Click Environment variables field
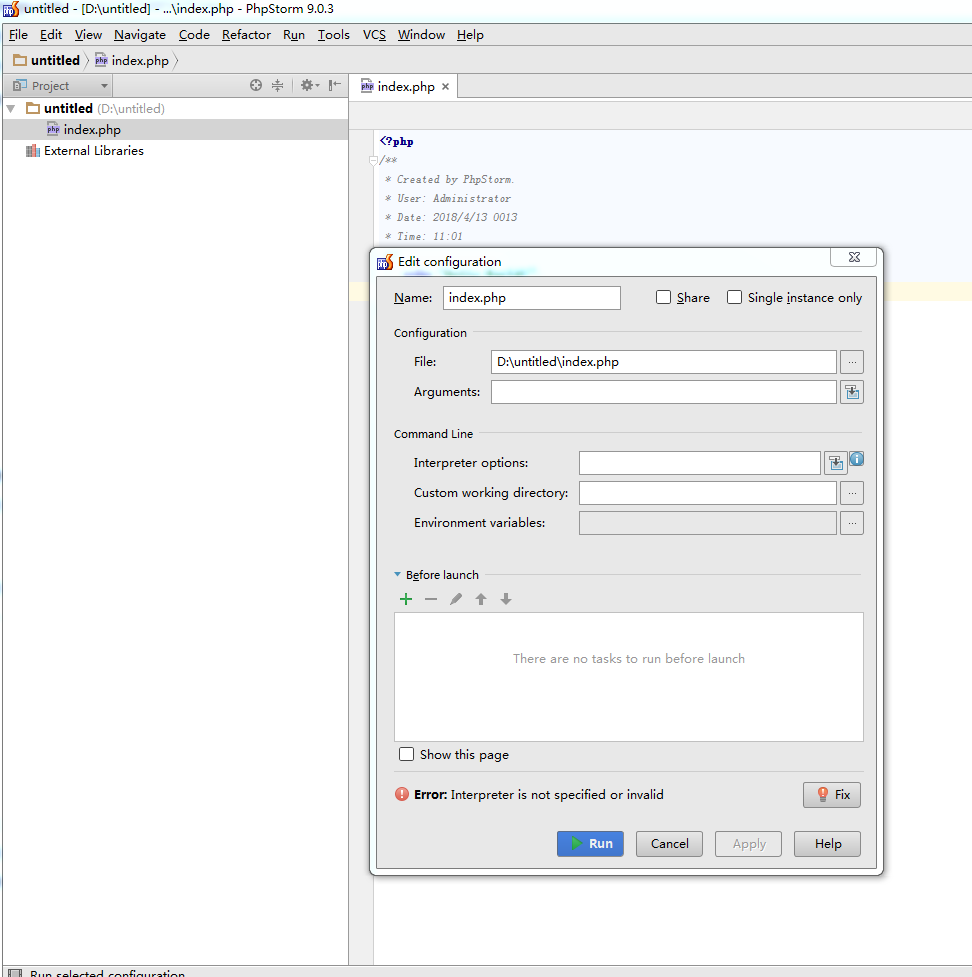Viewport: 972px width, 977px height. click(x=708, y=523)
